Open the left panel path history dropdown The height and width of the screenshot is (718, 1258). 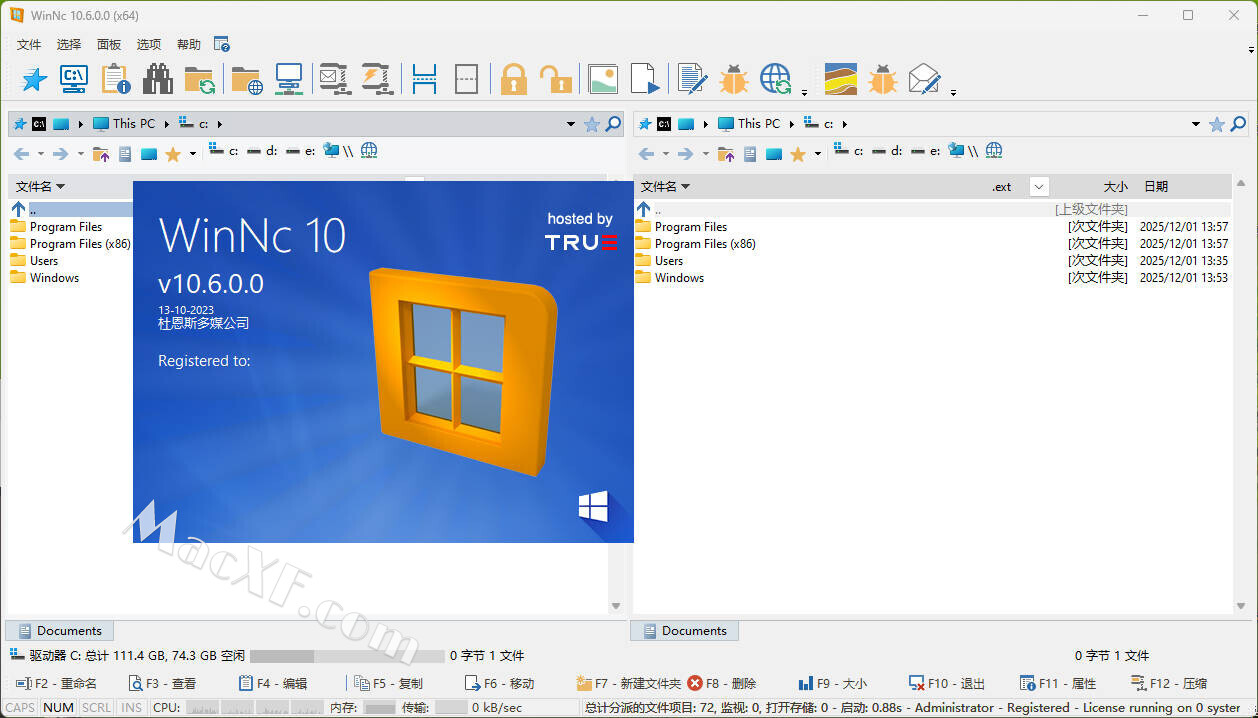point(571,124)
